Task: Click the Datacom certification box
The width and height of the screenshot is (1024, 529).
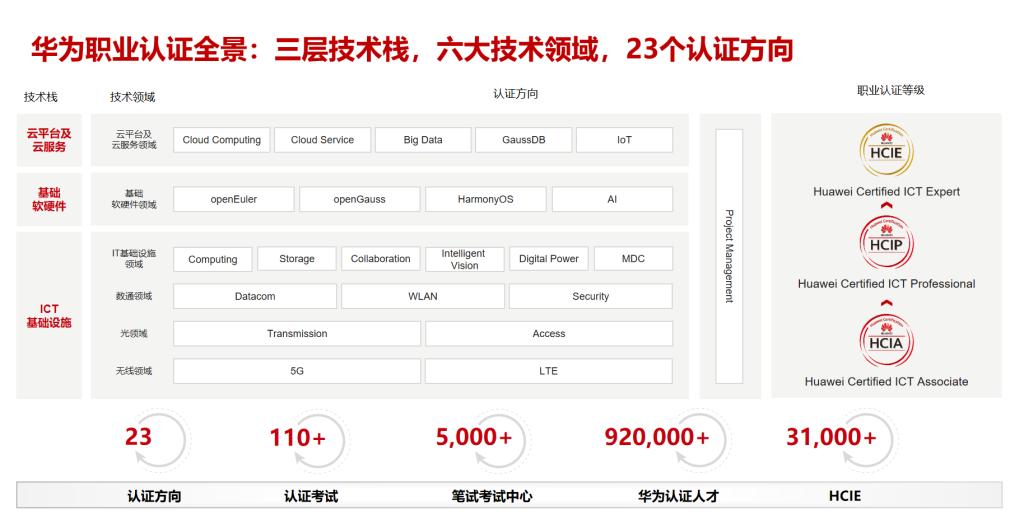Action: coord(255,296)
